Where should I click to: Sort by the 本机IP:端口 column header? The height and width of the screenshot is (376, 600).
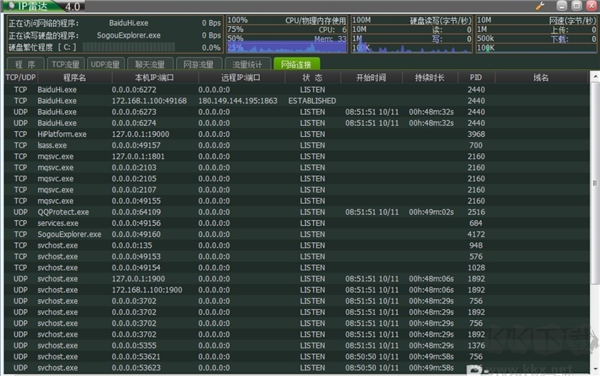(x=155, y=78)
